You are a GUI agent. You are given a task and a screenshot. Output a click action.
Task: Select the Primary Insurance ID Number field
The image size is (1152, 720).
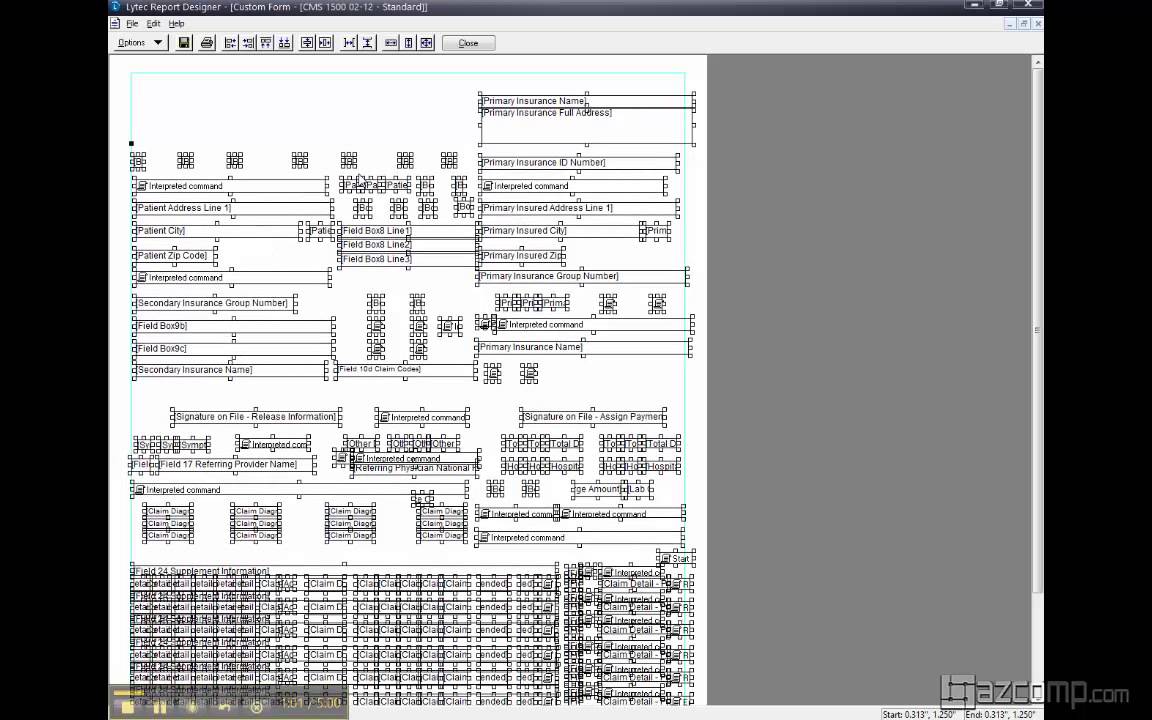pos(579,162)
